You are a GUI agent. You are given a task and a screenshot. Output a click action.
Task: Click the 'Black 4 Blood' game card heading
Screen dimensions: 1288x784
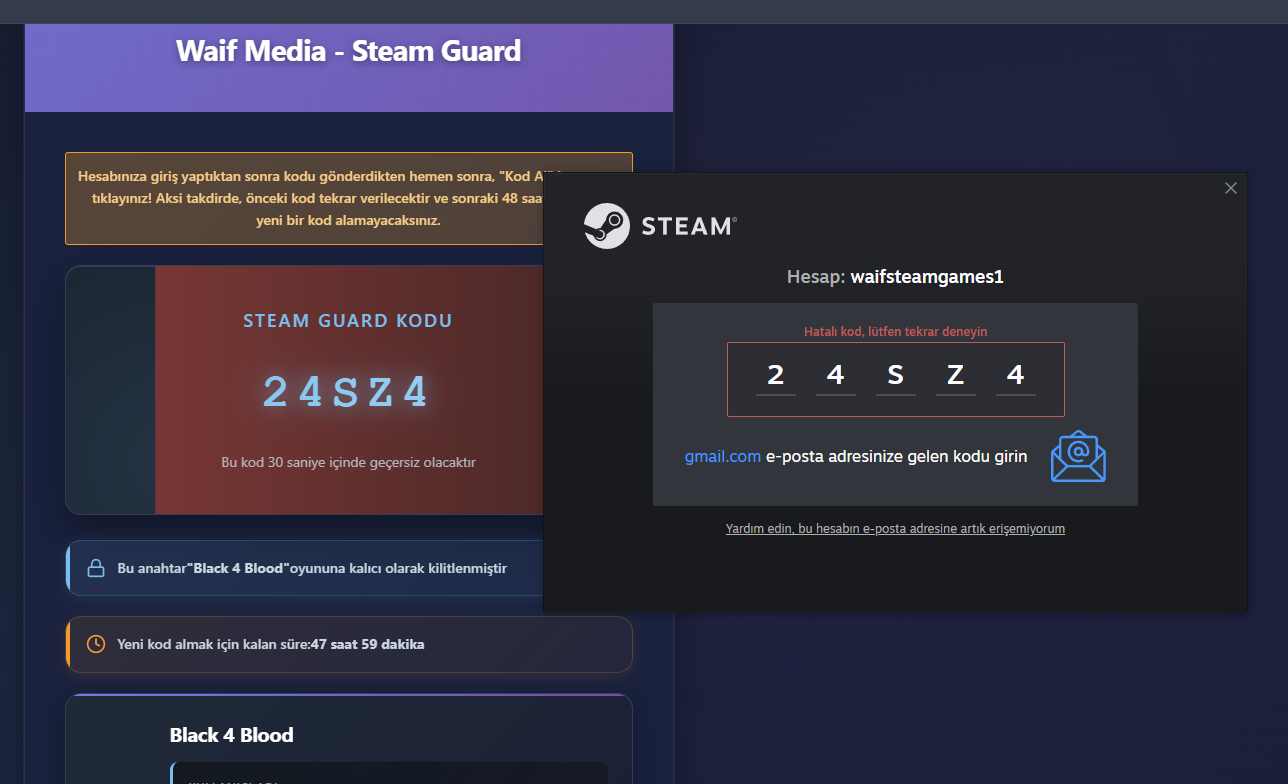click(x=232, y=735)
